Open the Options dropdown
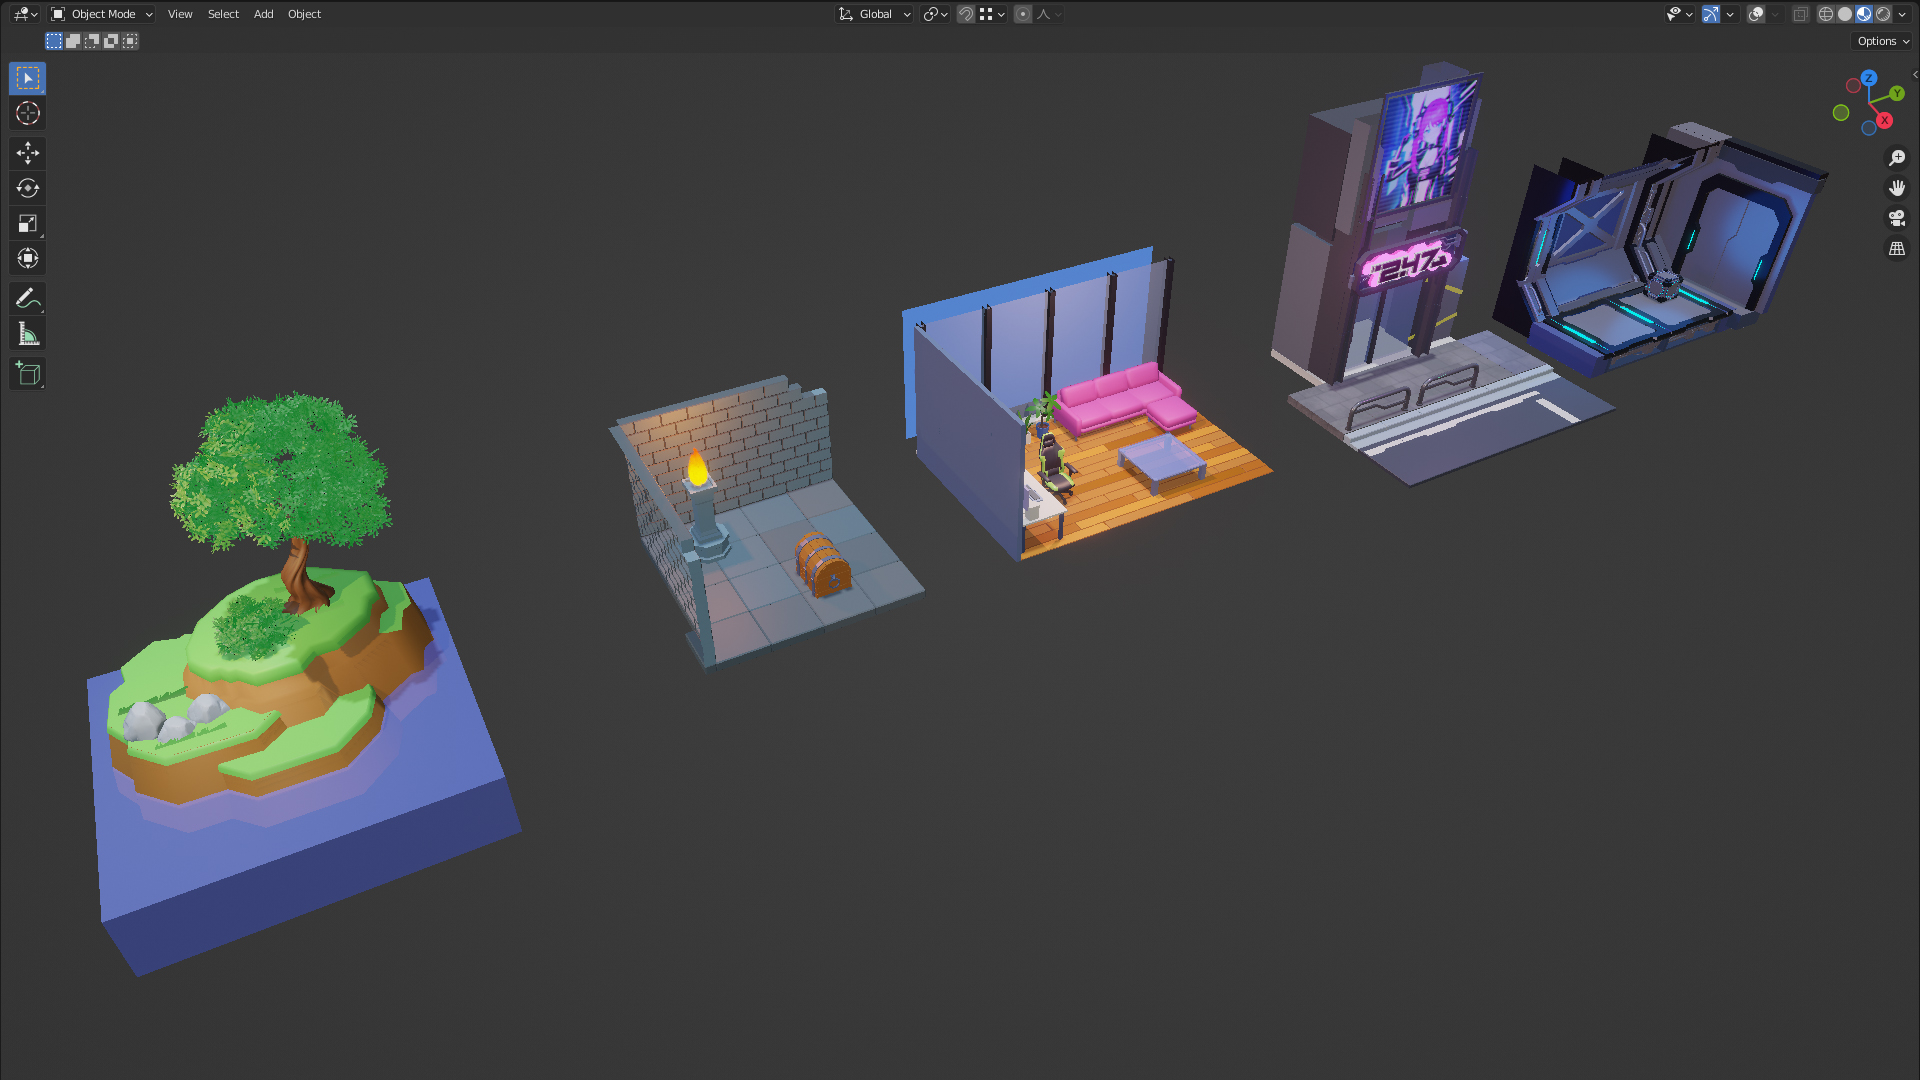 click(x=1883, y=41)
